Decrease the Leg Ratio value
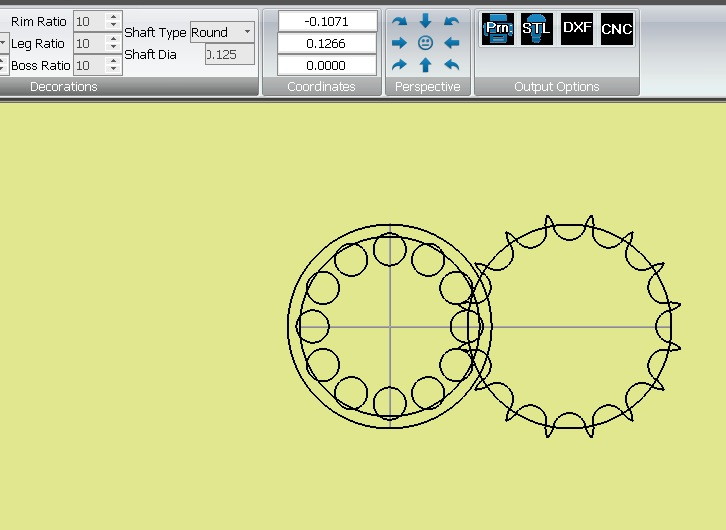Image resolution: width=726 pixels, height=530 pixels. tap(113, 48)
